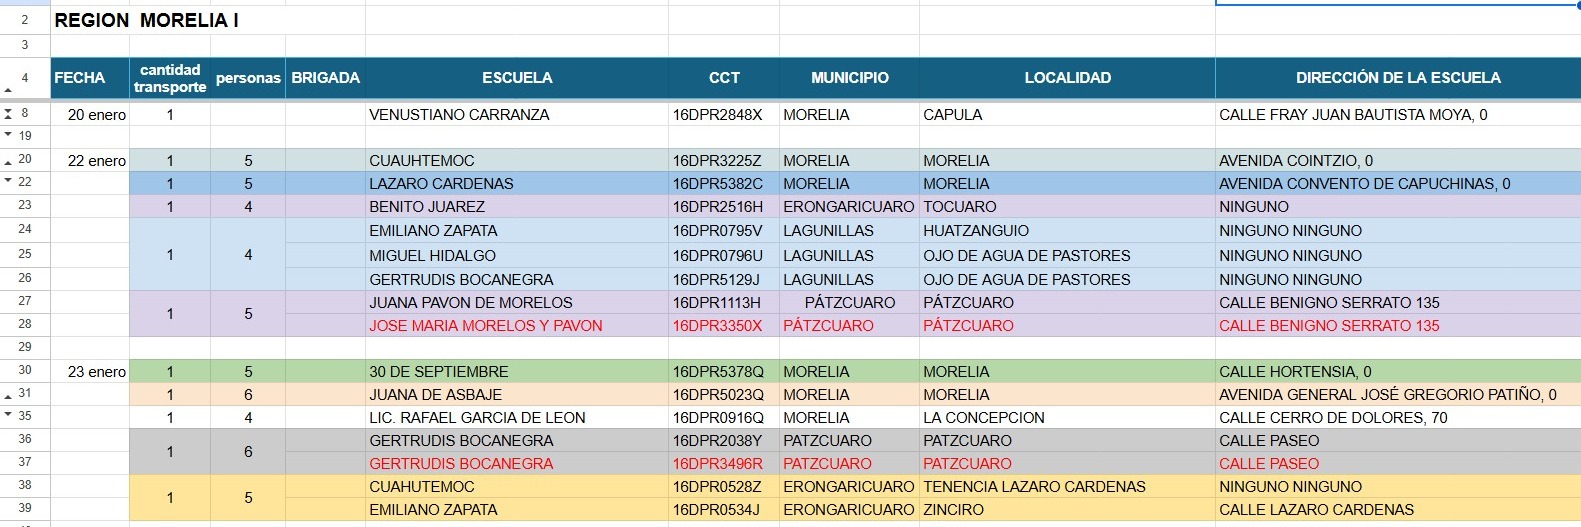
Task: Select the ESCUELA column header cell
Action: pos(516,78)
